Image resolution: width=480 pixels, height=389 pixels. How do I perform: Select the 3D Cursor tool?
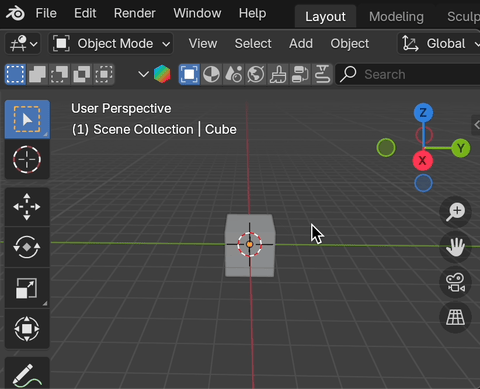coord(27,159)
